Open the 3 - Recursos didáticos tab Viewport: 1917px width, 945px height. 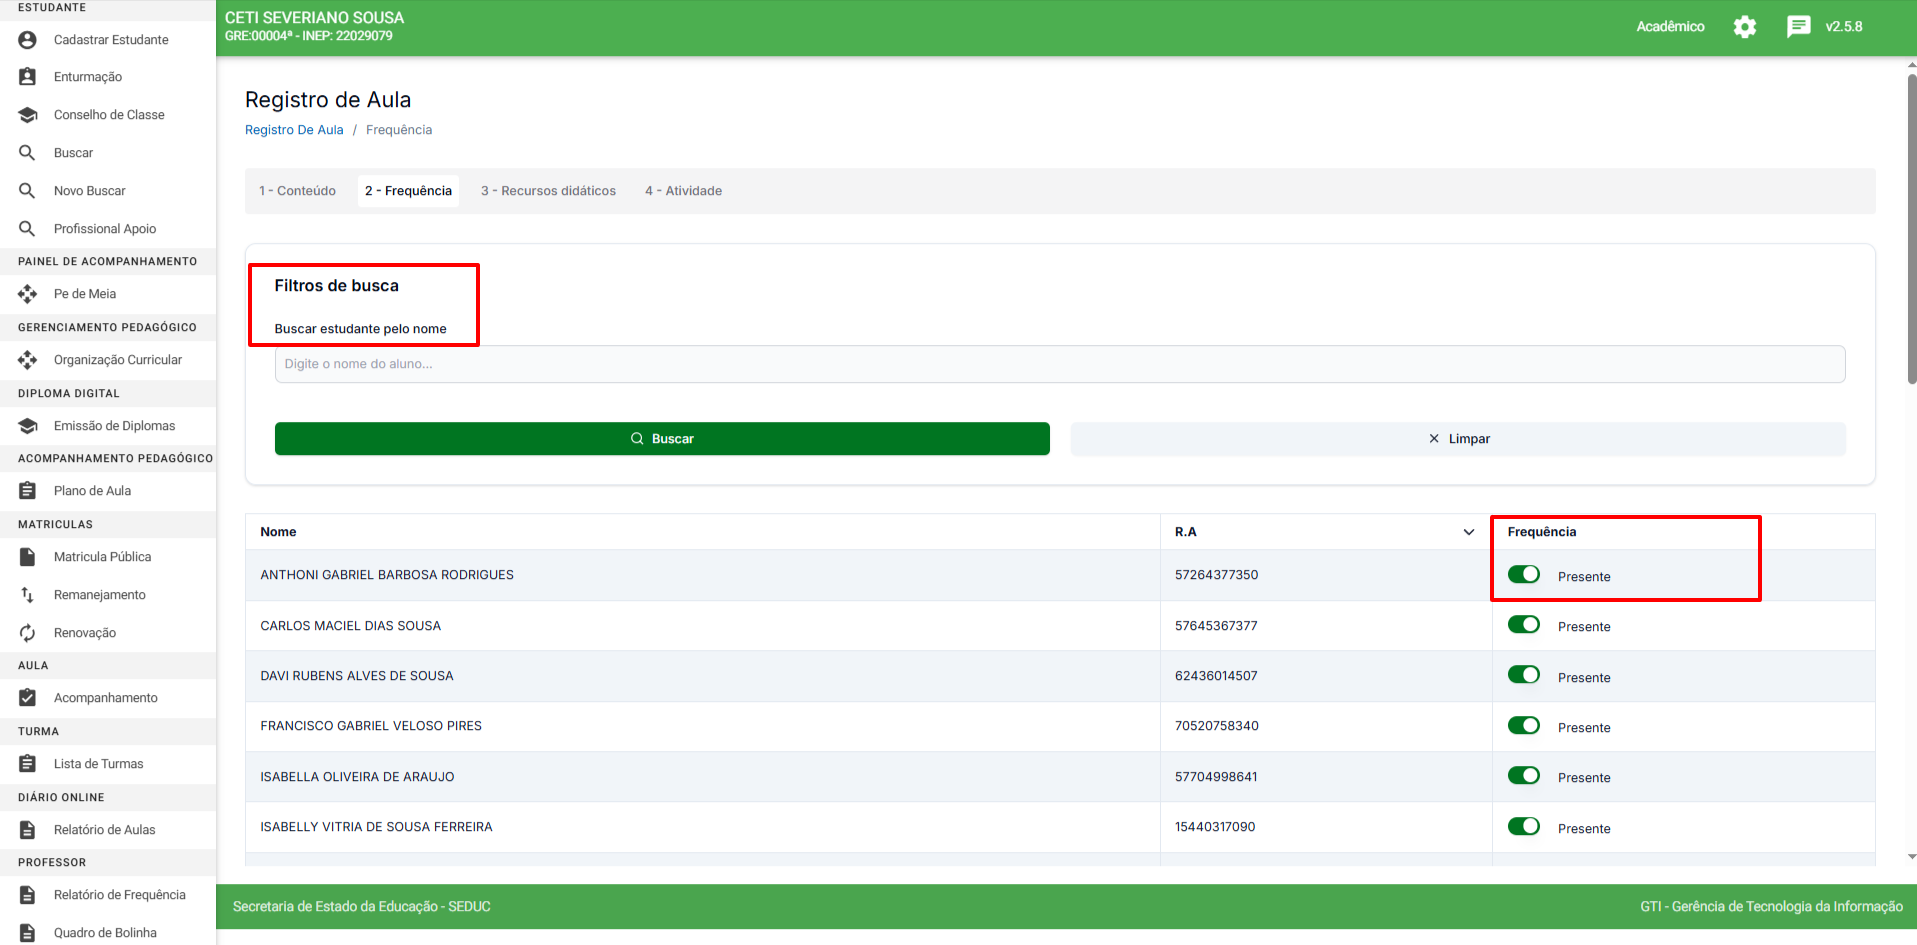click(x=548, y=191)
